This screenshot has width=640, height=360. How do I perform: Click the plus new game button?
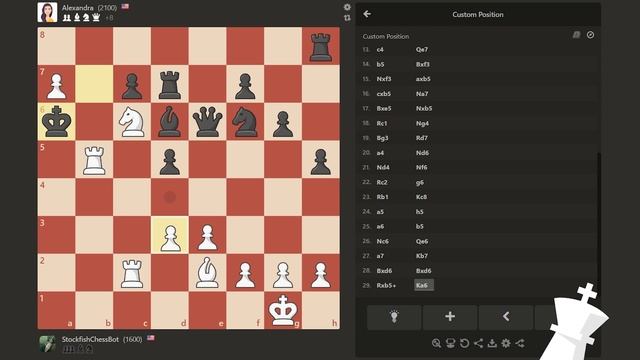click(450, 317)
